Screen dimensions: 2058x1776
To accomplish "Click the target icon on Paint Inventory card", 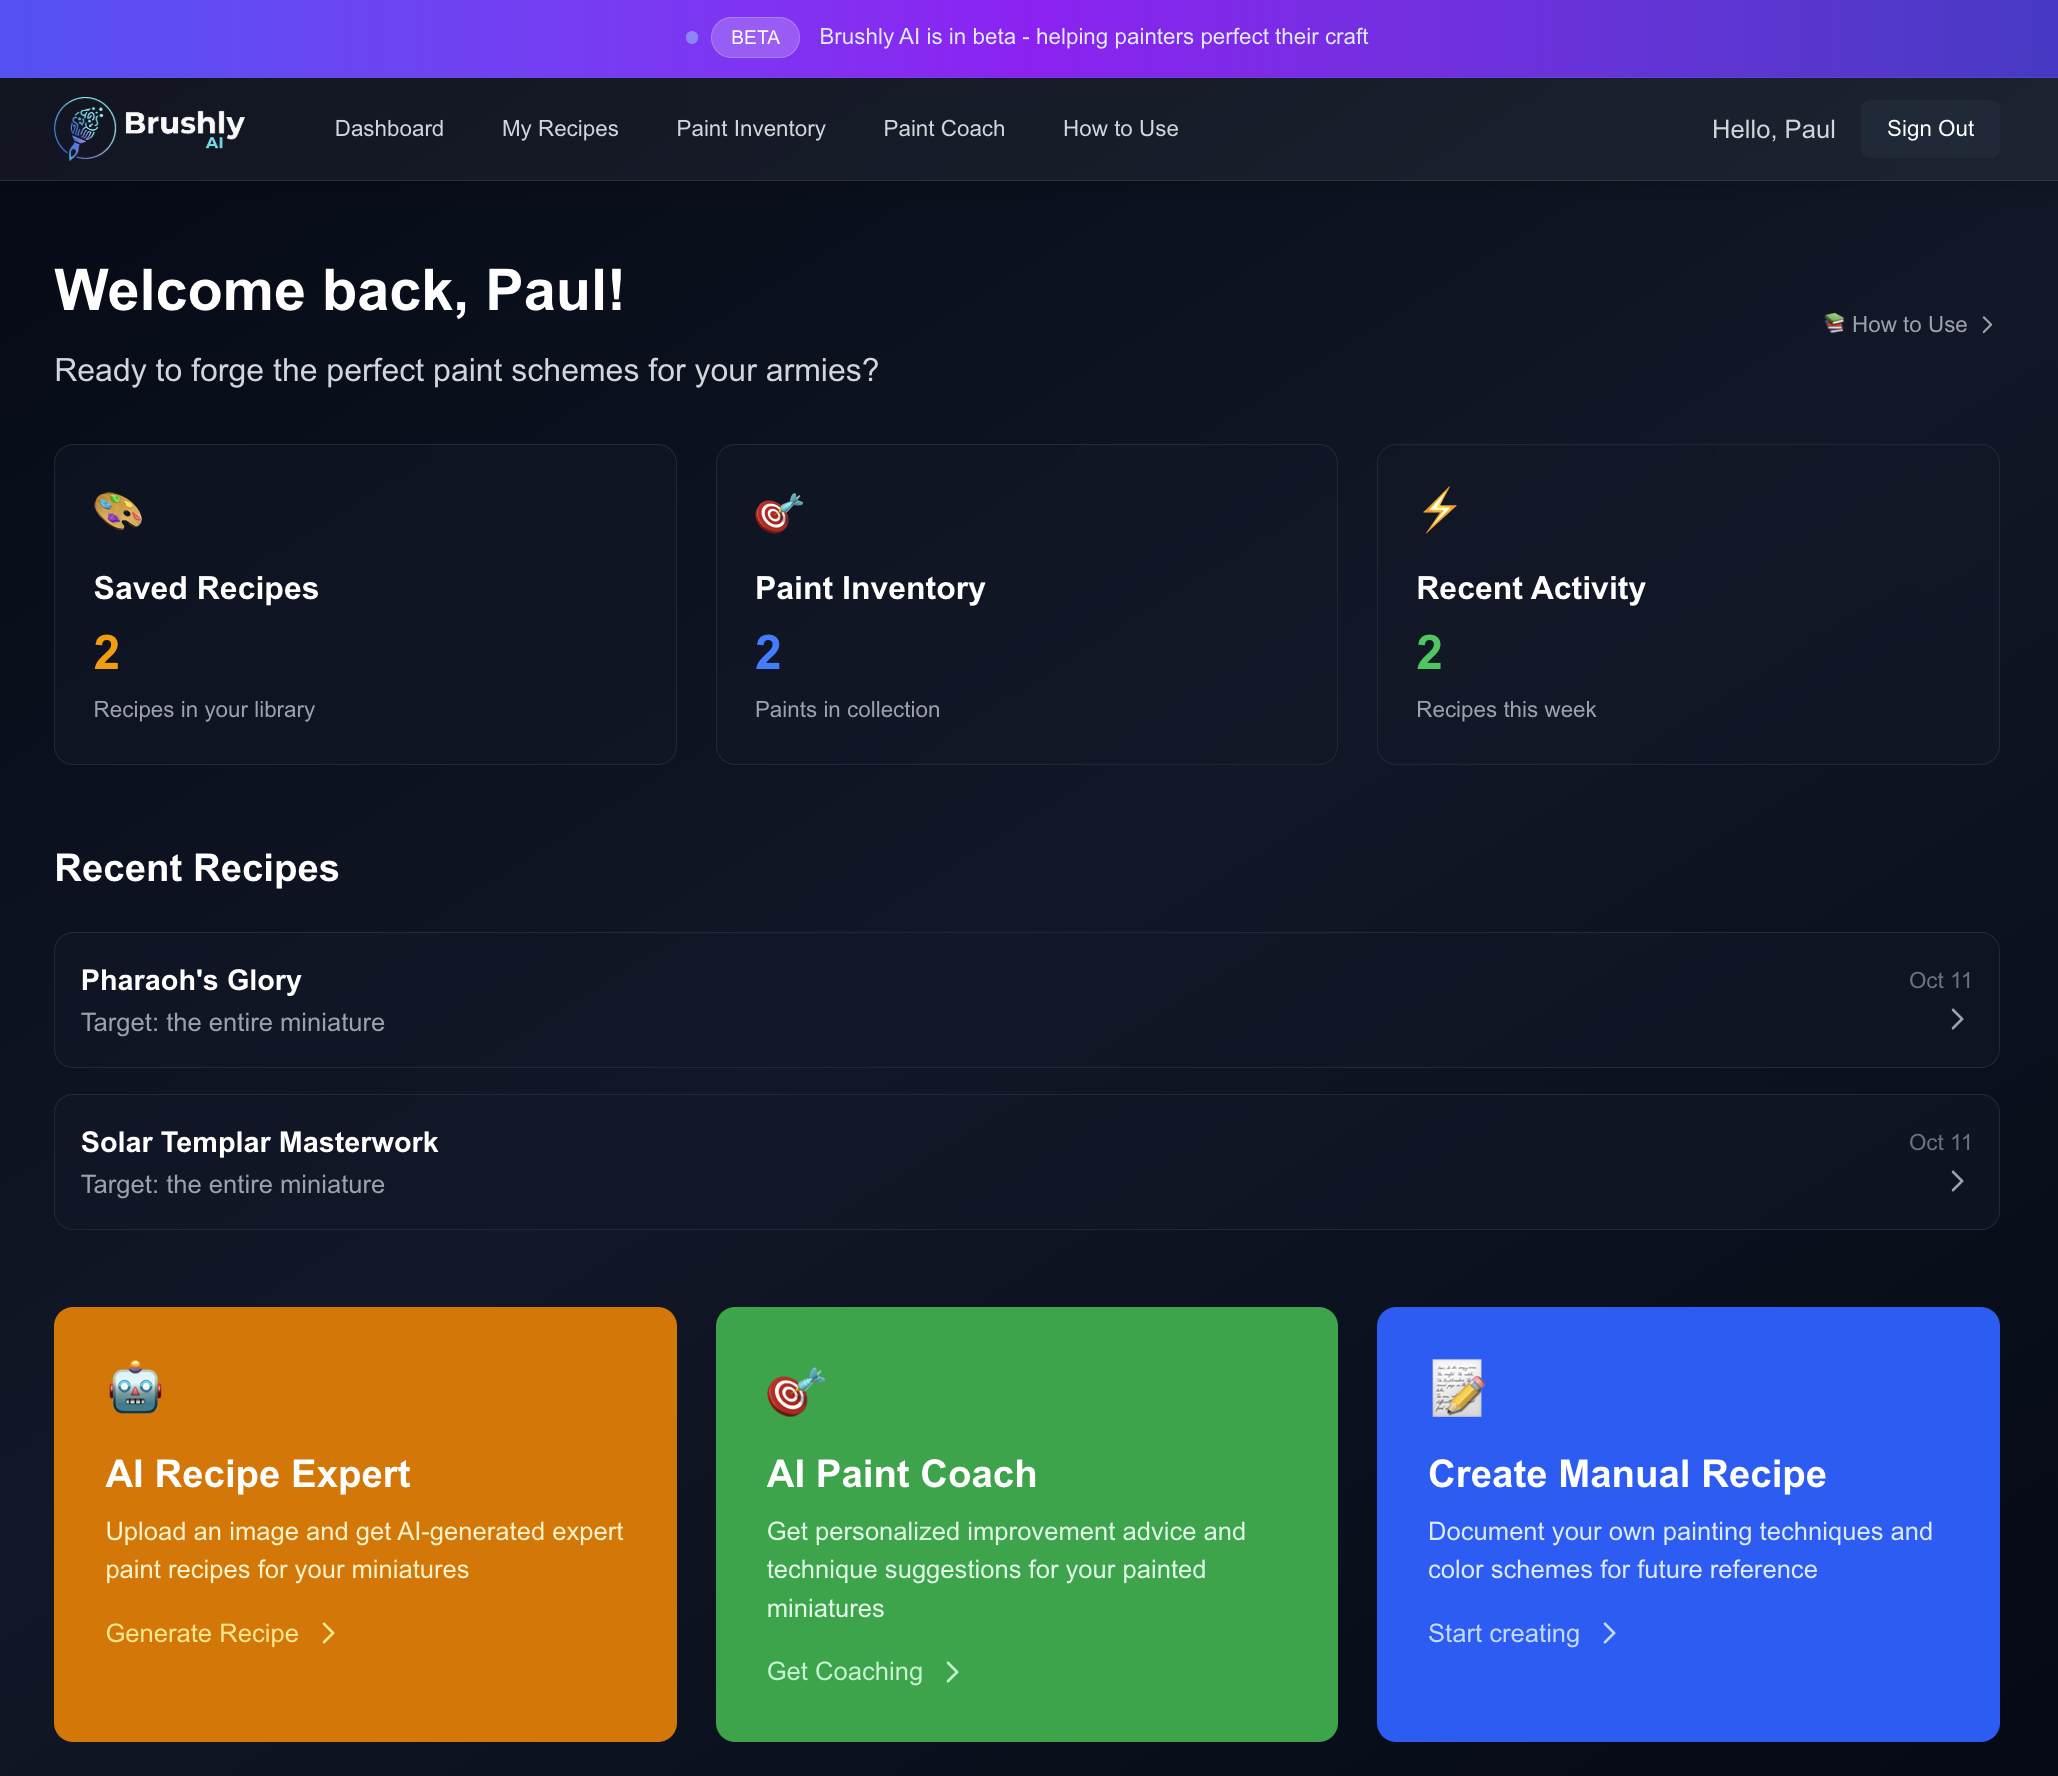I will coord(779,512).
